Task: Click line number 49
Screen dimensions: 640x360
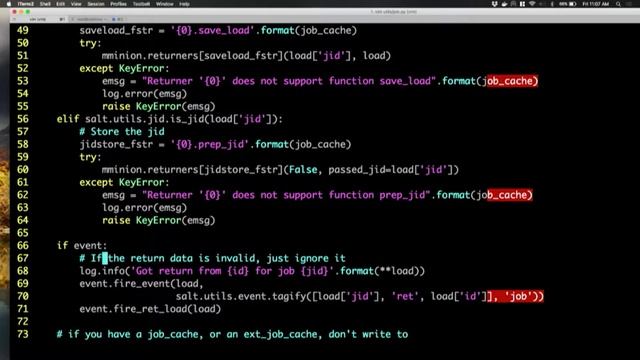Action: coord(23,31)
